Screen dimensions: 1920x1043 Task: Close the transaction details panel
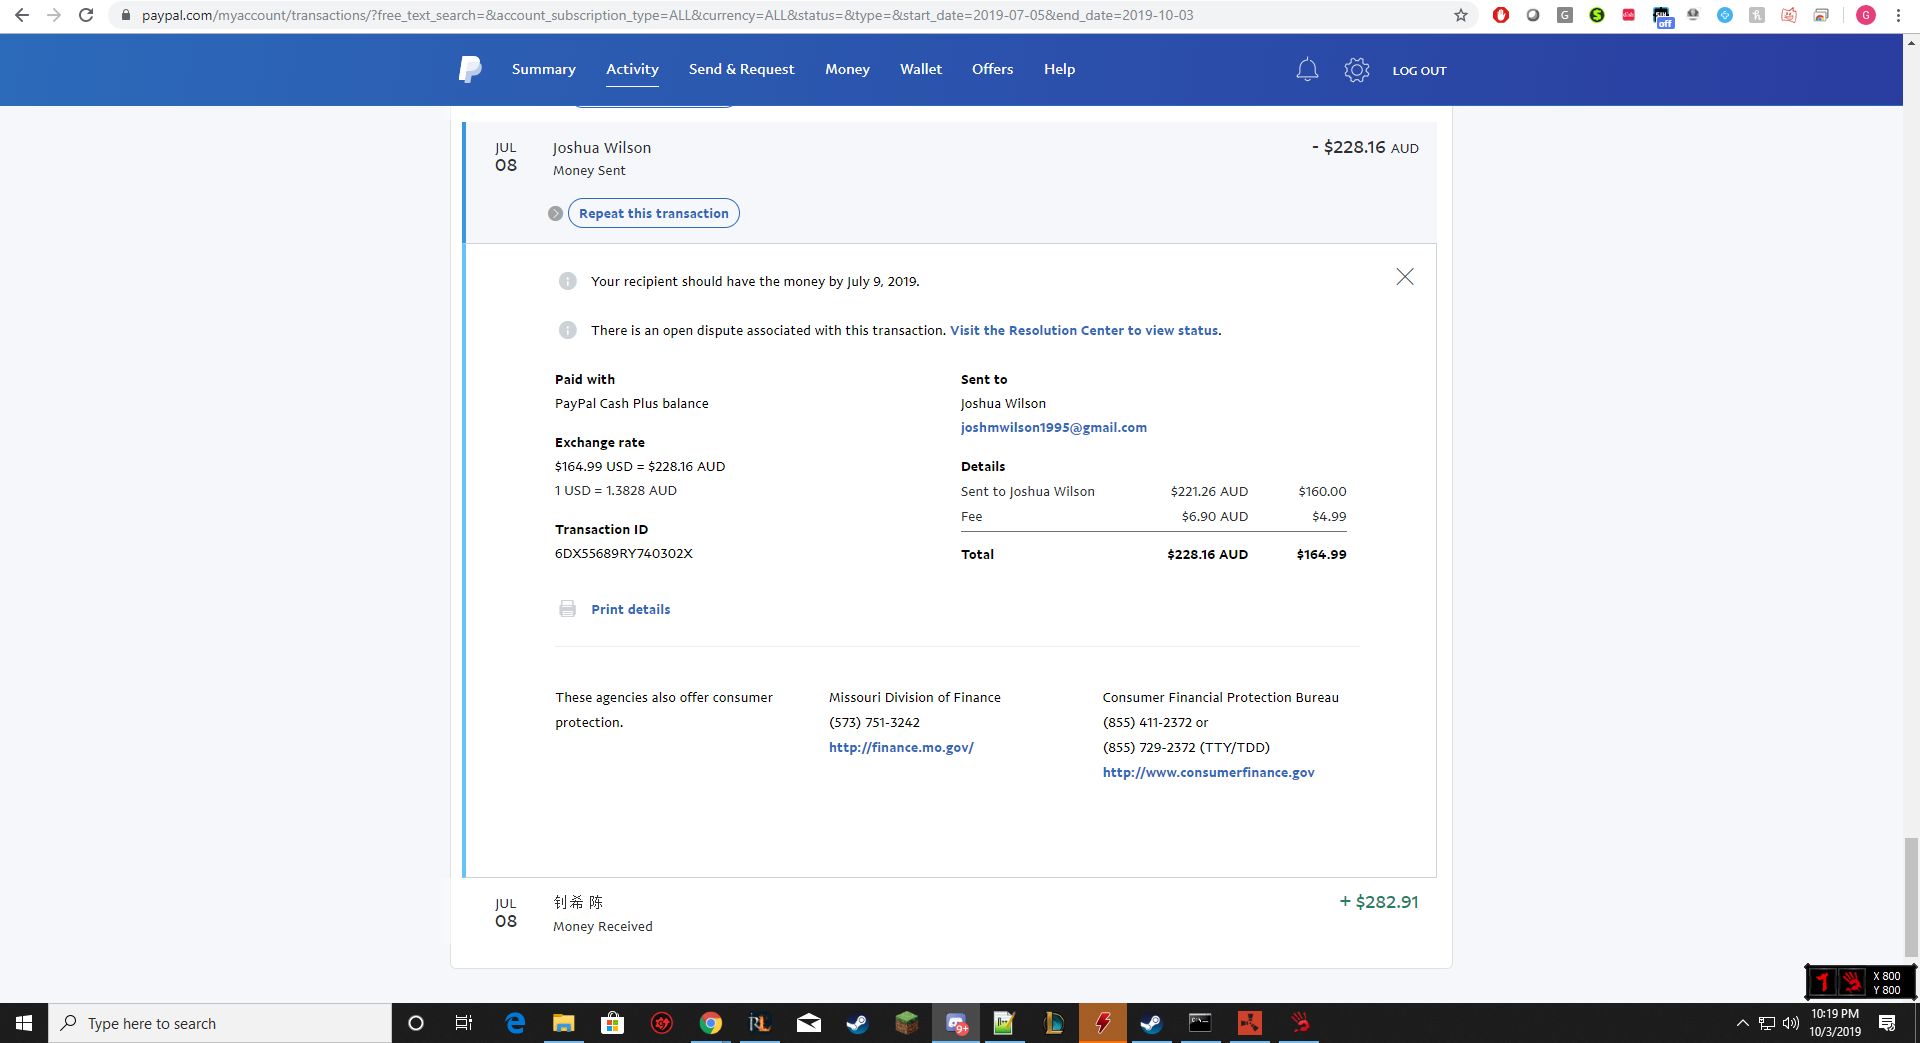pos(1405,277)
